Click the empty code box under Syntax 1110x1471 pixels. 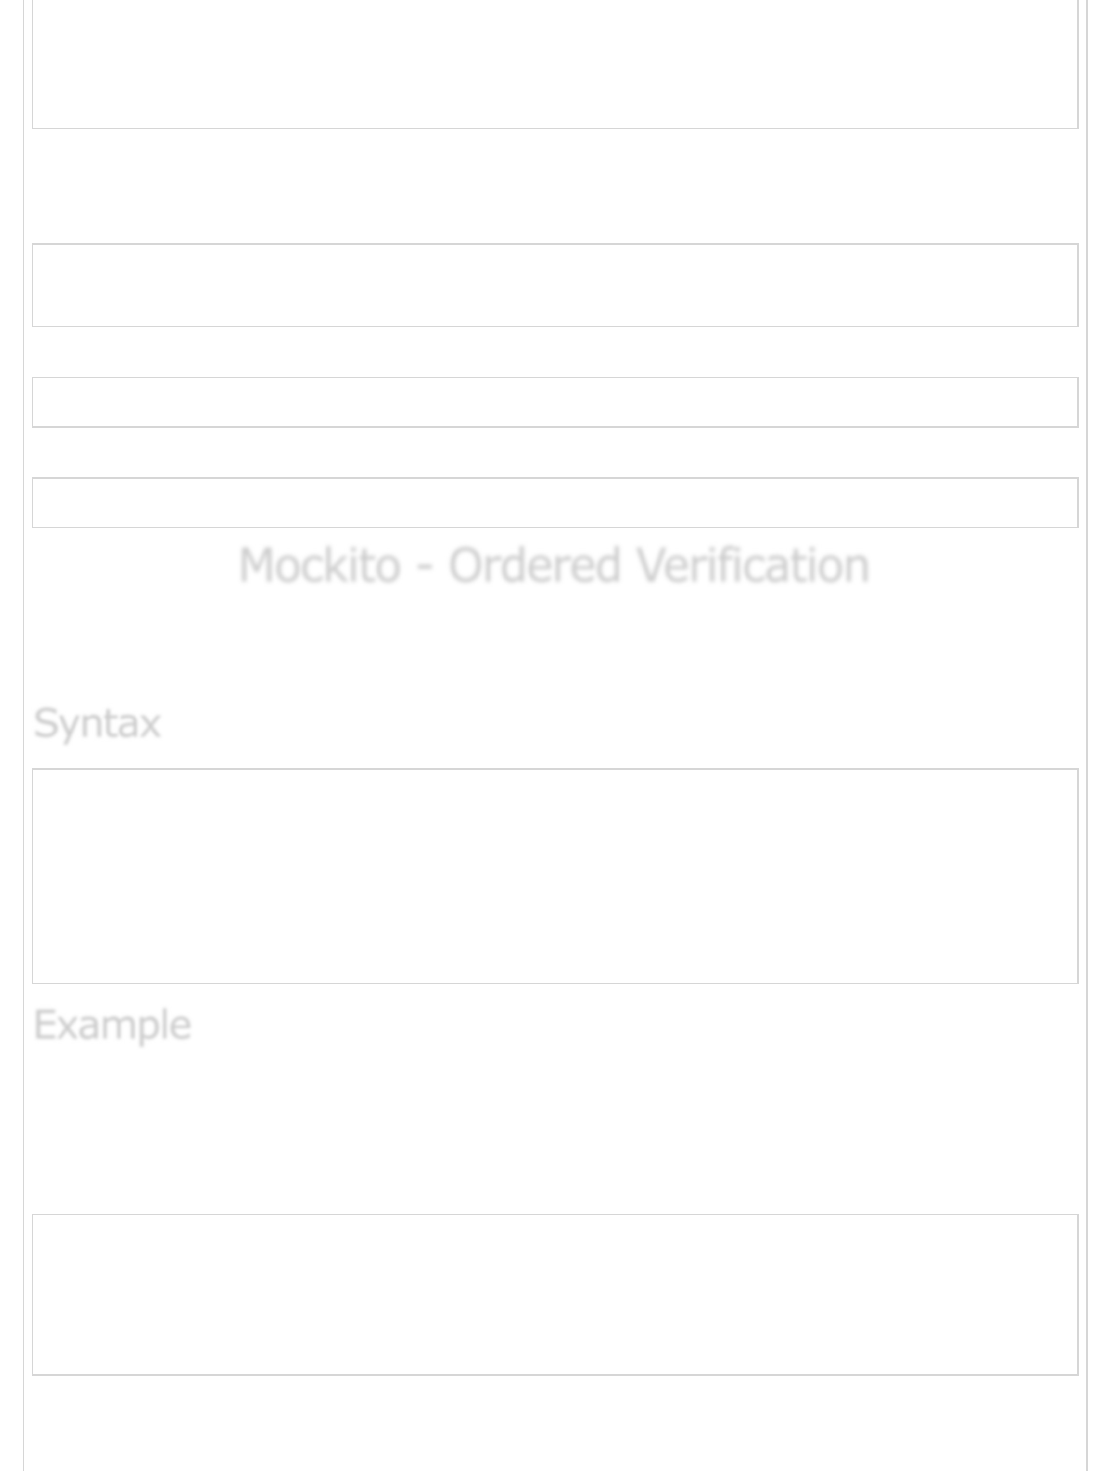[555, 876]
